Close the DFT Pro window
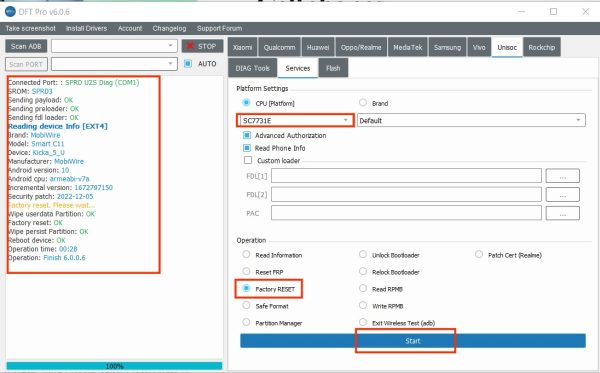This screenshot has height=373, width=600. [x=585, y=11]
